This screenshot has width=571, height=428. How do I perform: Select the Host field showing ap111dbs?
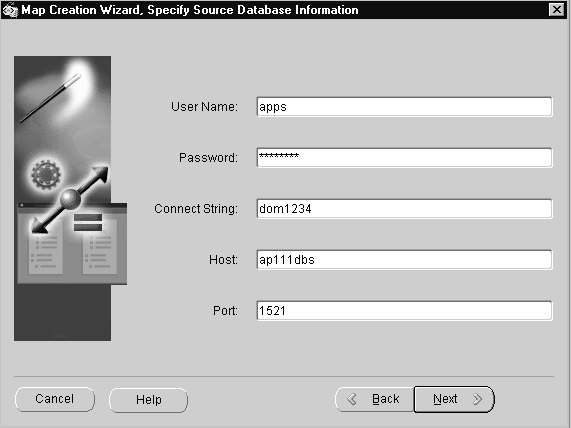(404, 260)
